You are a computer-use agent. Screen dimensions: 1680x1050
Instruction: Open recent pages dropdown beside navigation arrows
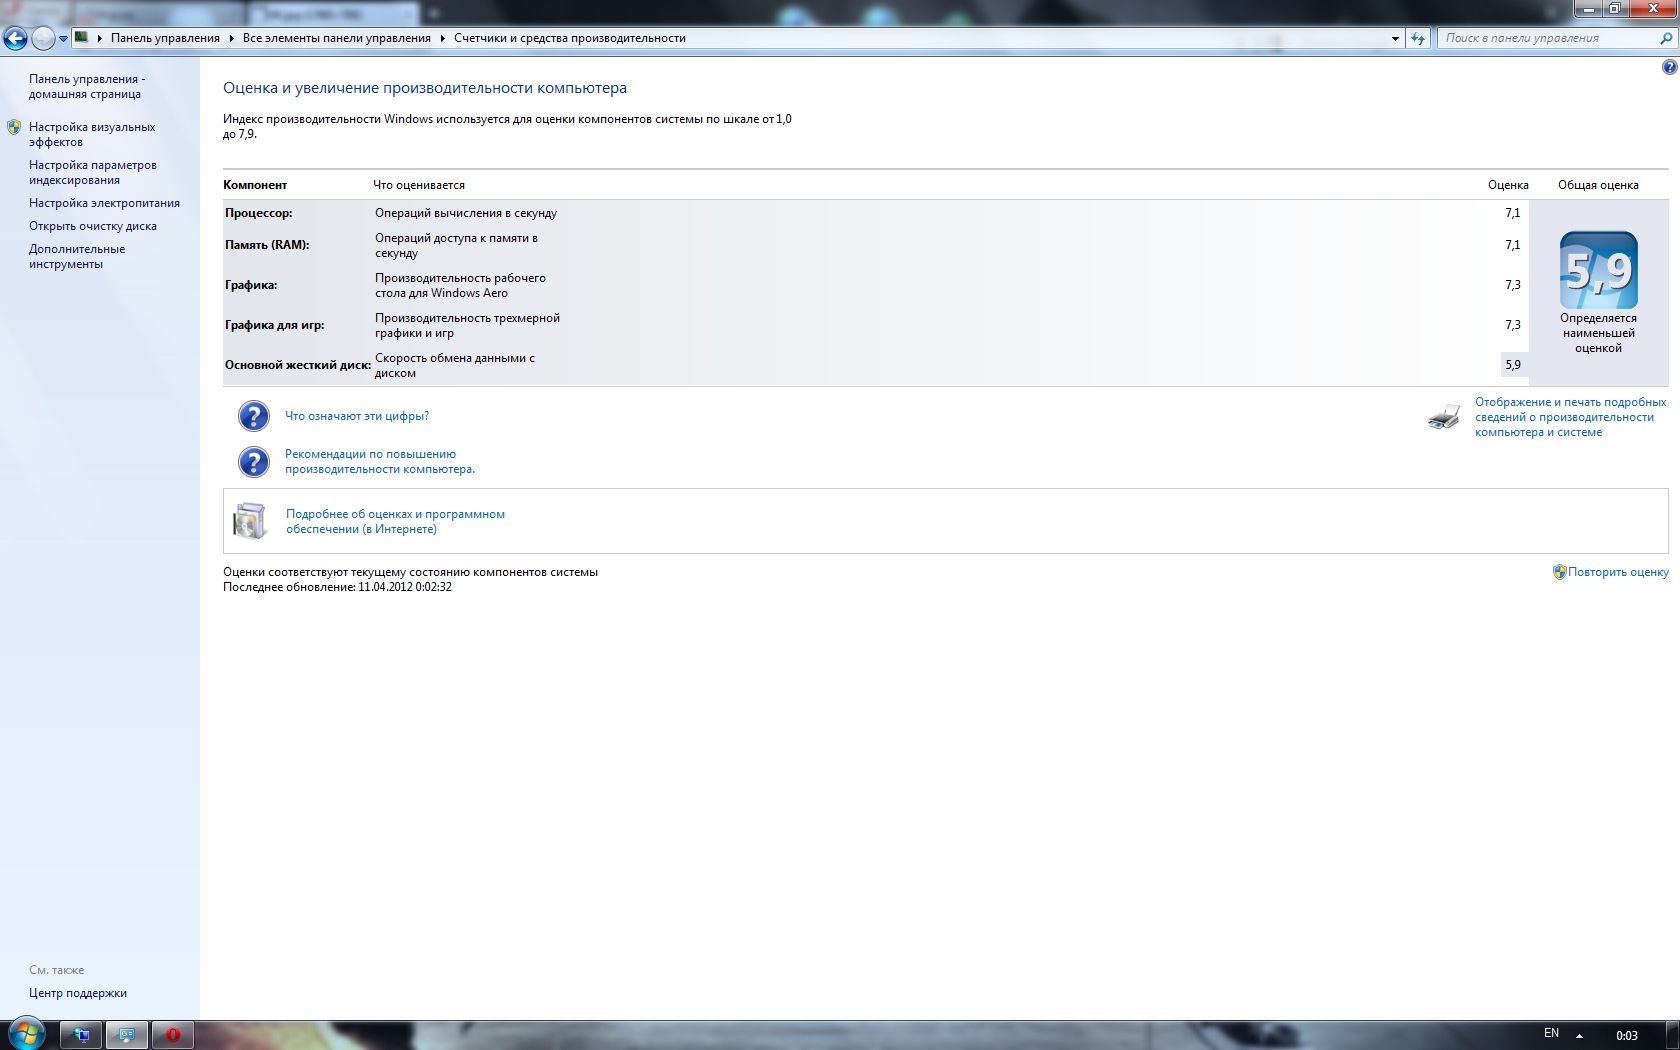(x=63, y=39)
